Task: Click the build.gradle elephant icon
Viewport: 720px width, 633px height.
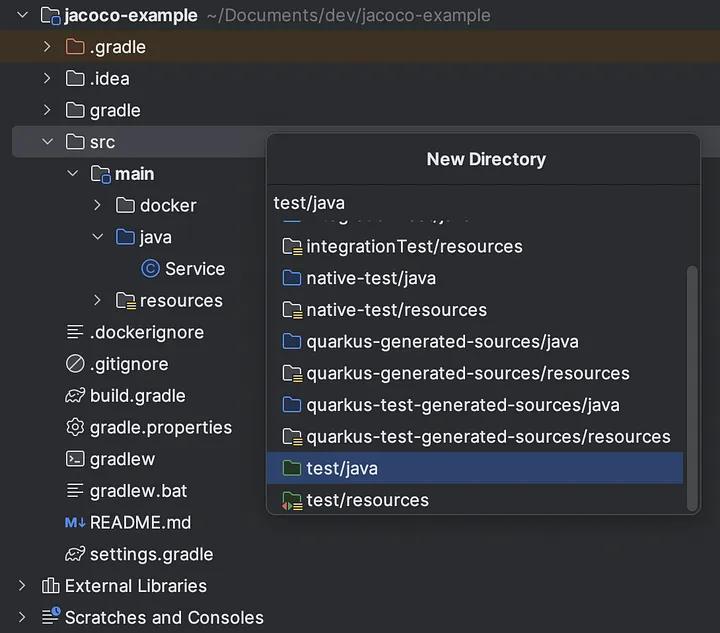Action: 75,396
